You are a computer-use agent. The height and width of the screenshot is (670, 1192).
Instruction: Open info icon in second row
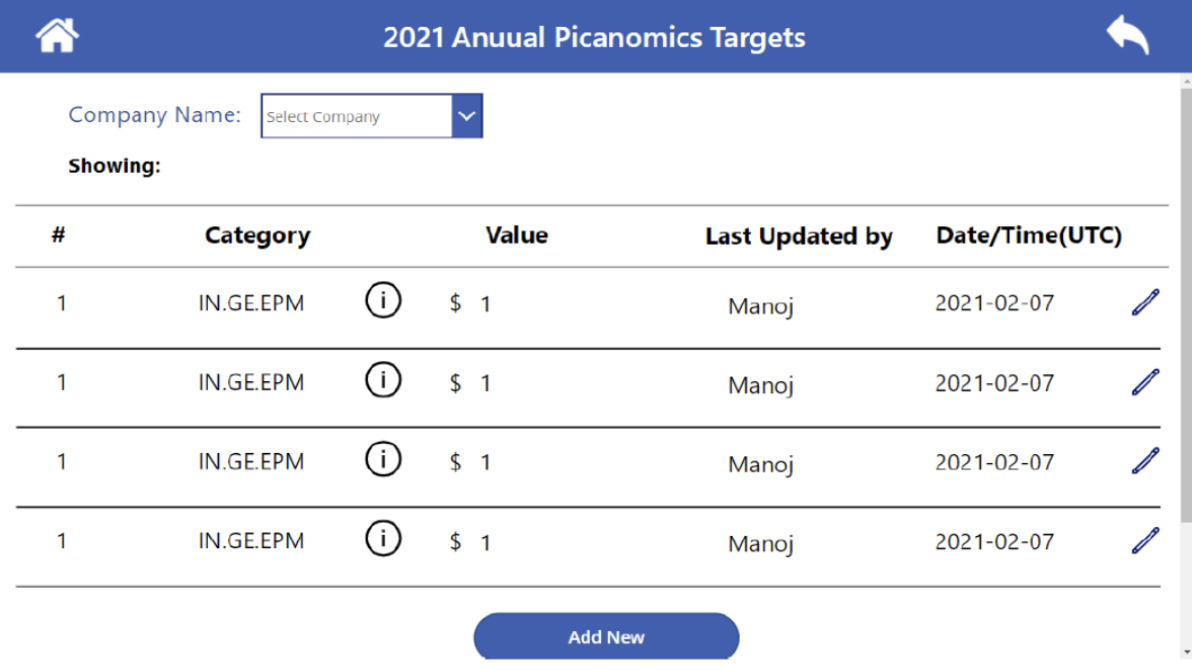click(382, 380)
